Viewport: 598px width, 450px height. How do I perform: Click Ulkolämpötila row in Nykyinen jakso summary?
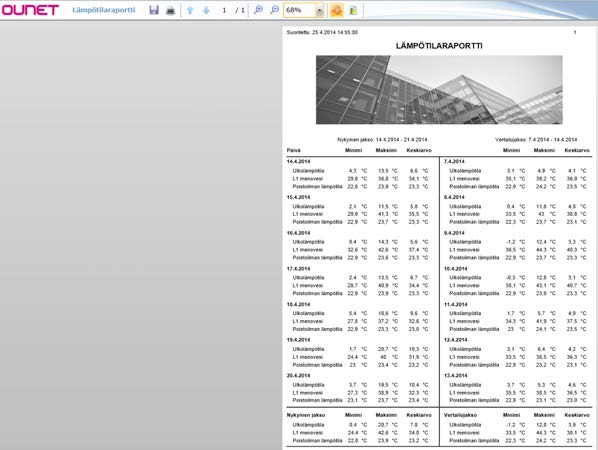click(x=360, y=425)
